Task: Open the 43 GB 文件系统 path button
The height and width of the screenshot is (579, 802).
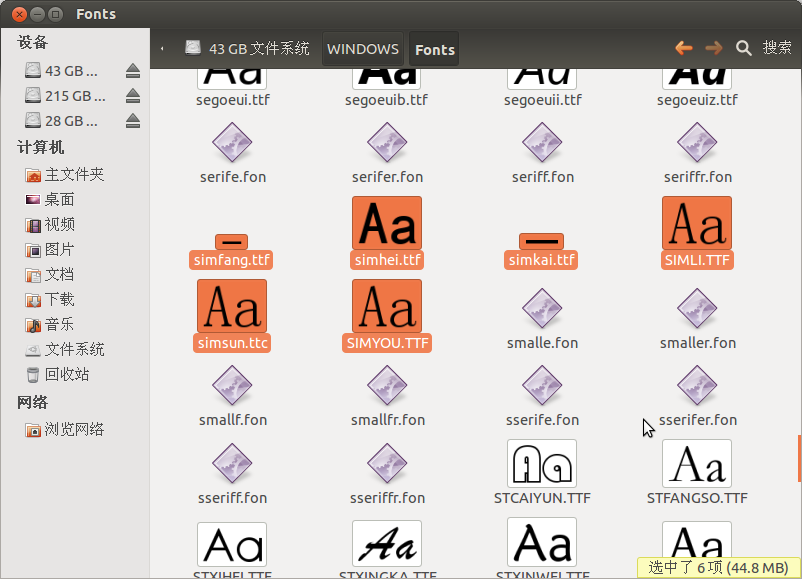Action: (x=247, y=49)
